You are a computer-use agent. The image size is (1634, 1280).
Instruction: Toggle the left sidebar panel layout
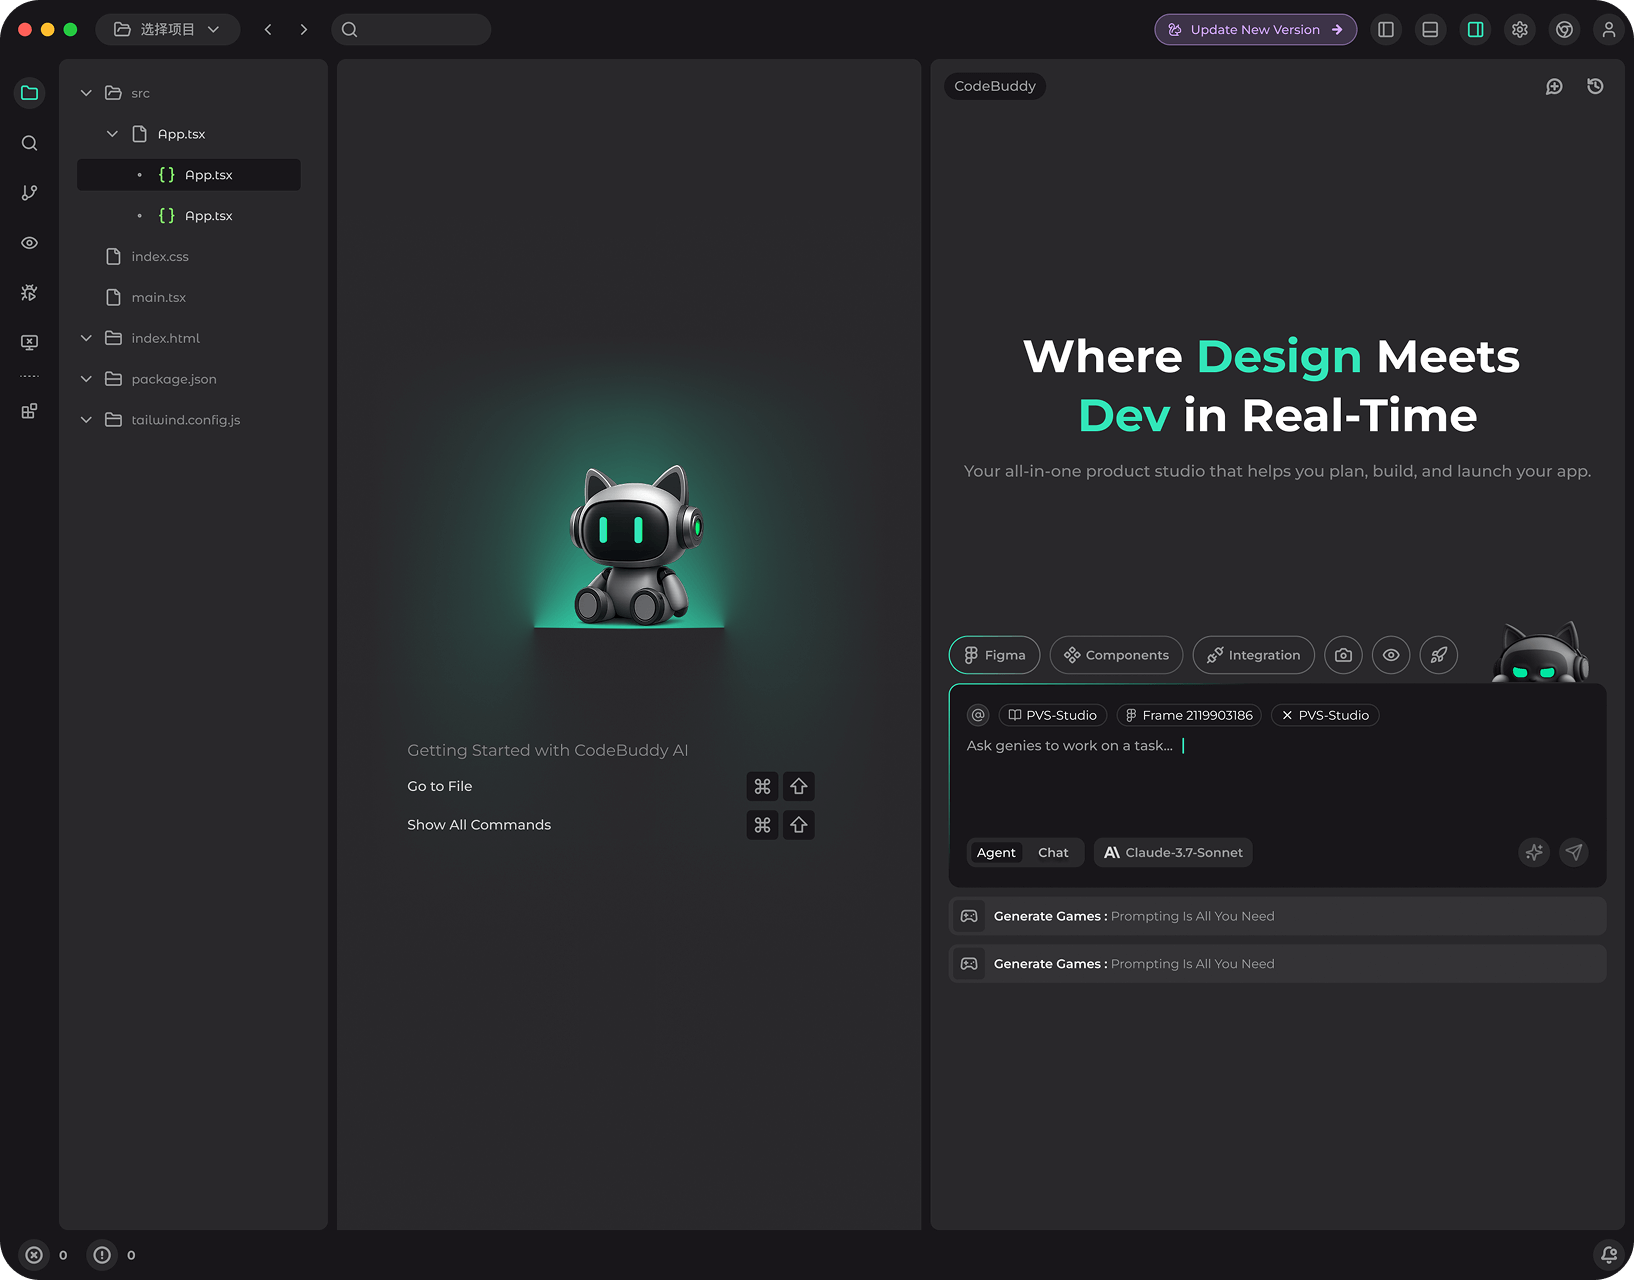[x=1386, y=30]
